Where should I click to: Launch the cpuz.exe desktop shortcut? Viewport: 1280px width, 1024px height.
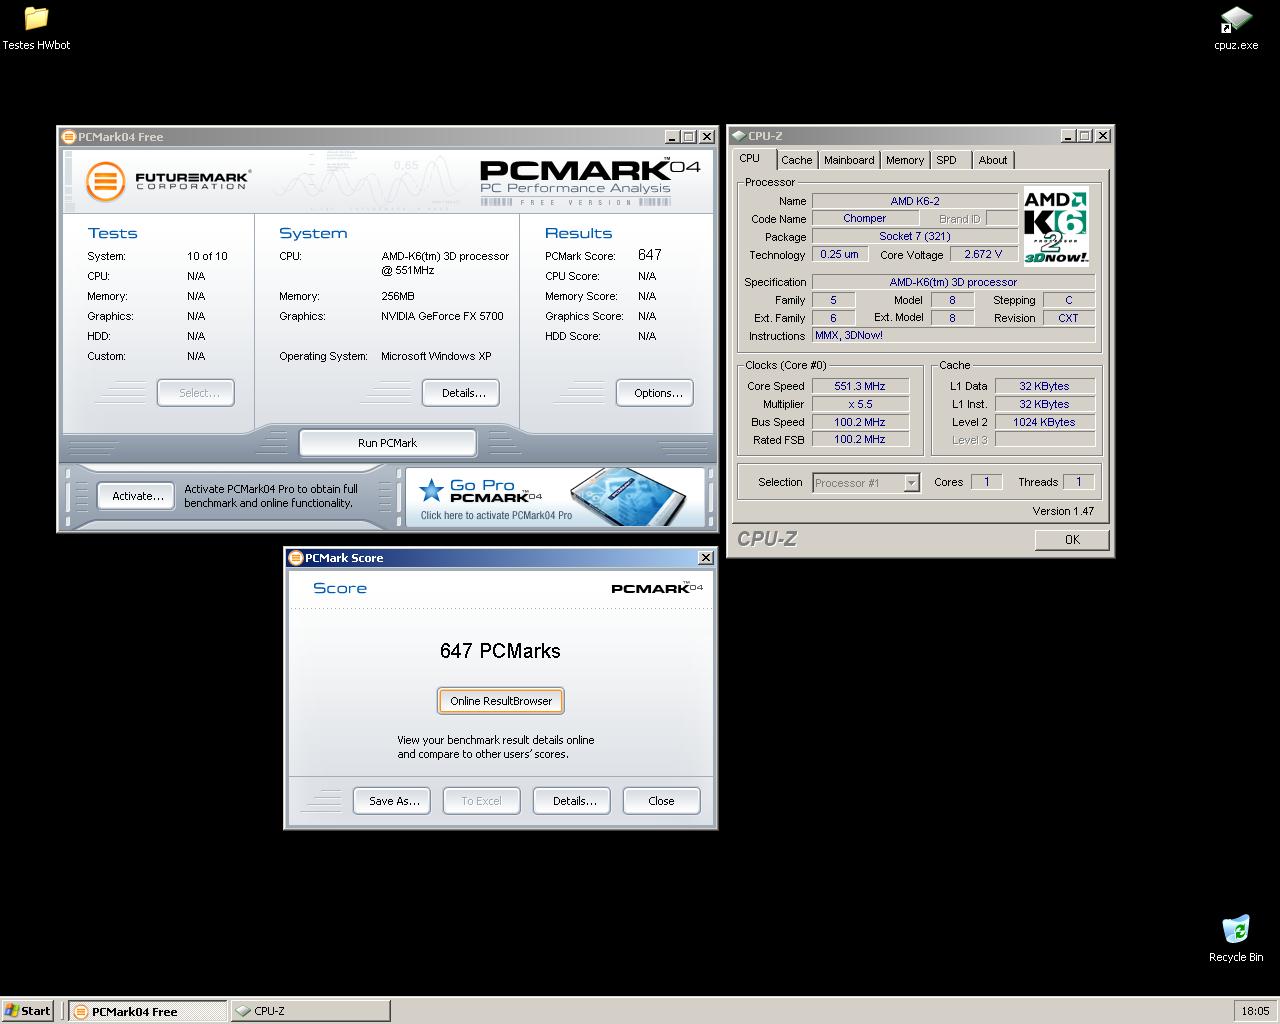point(1236,27)
